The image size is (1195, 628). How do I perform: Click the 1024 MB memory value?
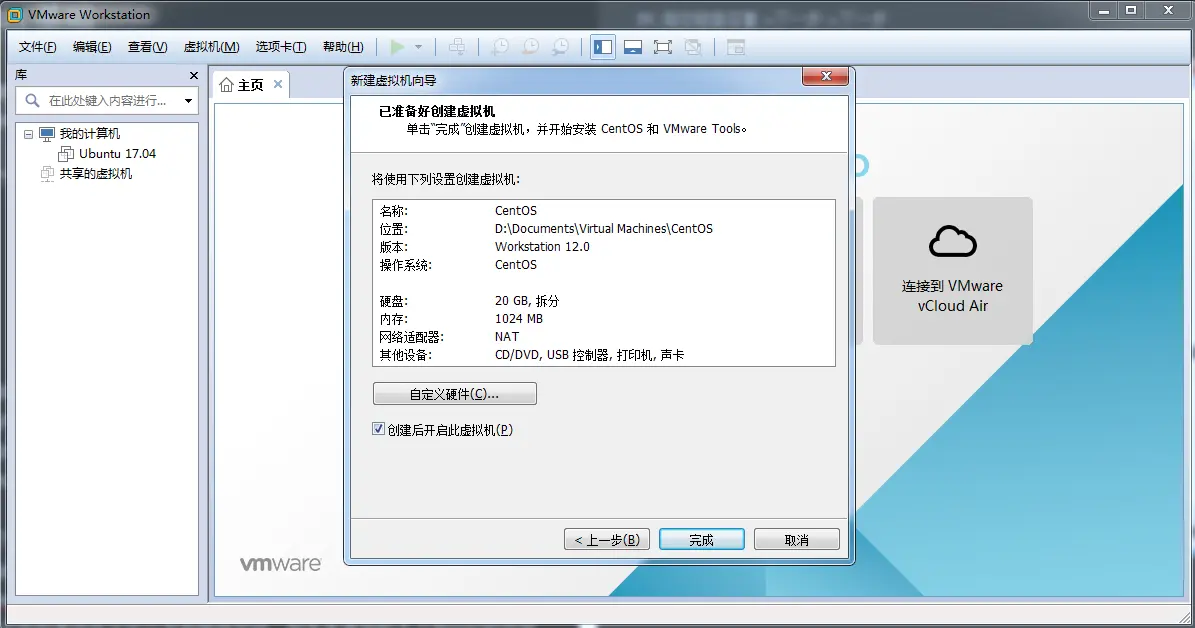point(519,319)
